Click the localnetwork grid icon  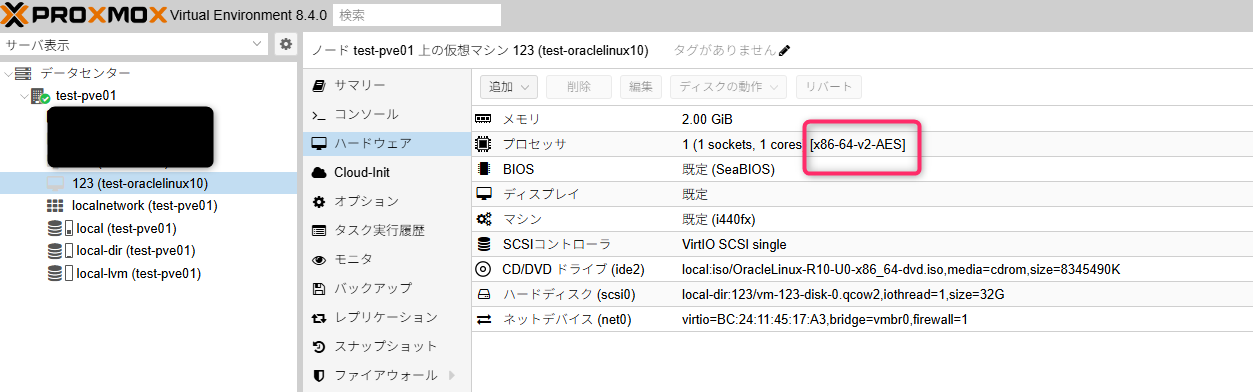(55, 206)
